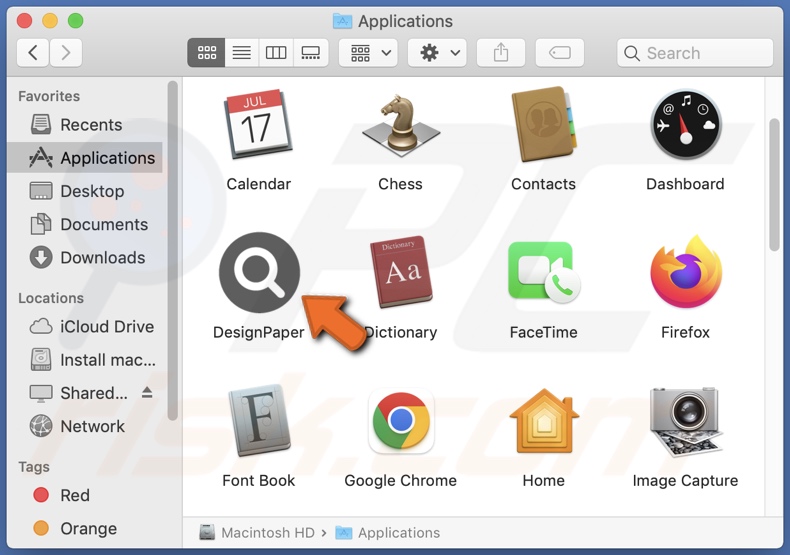Go forward with the right chevron button

65,52
